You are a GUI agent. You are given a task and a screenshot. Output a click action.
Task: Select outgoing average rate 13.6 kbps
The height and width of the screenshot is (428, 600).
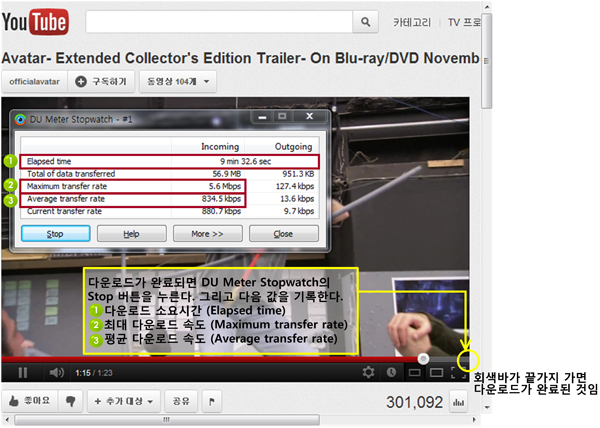(297, 199)
